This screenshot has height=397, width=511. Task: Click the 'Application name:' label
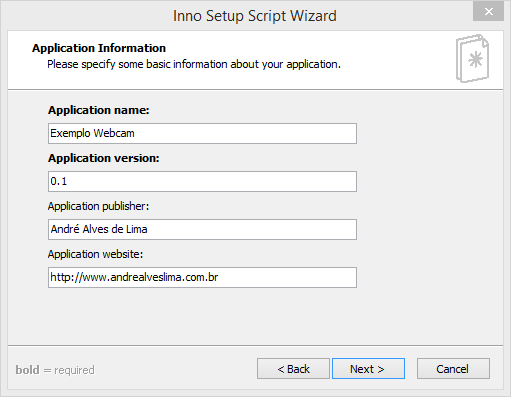click(x=99, y=110)
